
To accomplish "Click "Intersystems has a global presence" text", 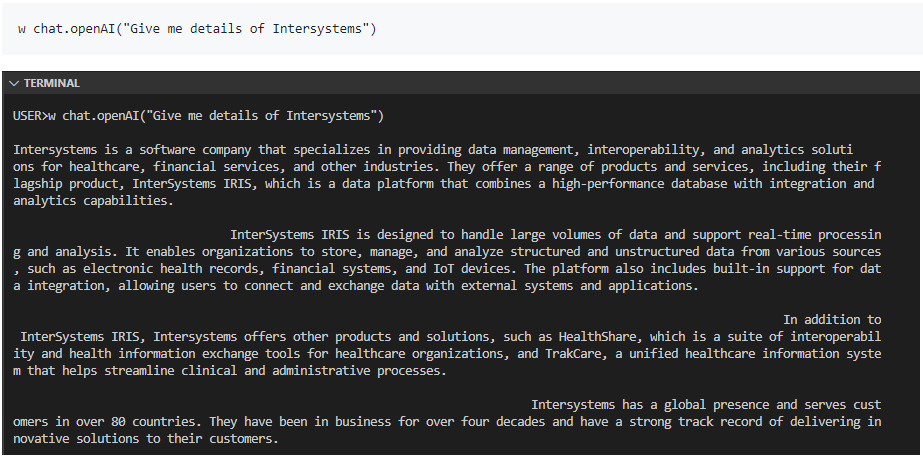I will pyautogui.click(x=652, y=405).
